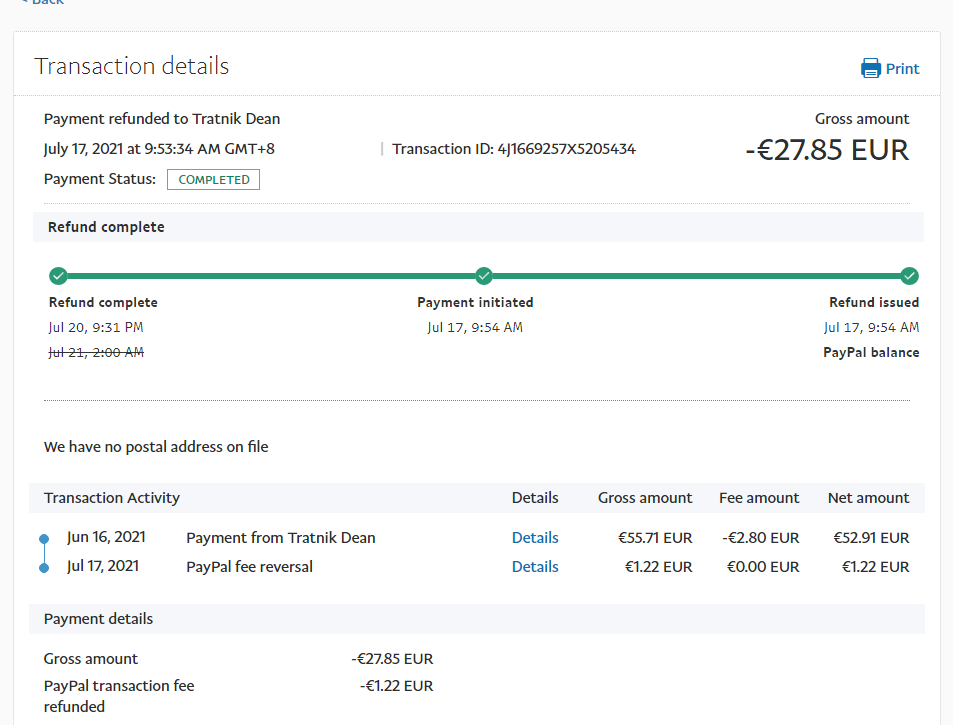Click the Transaction Activity column header
Image resolution: width=953 pixels, height=725 pixels.
(112, 498)
